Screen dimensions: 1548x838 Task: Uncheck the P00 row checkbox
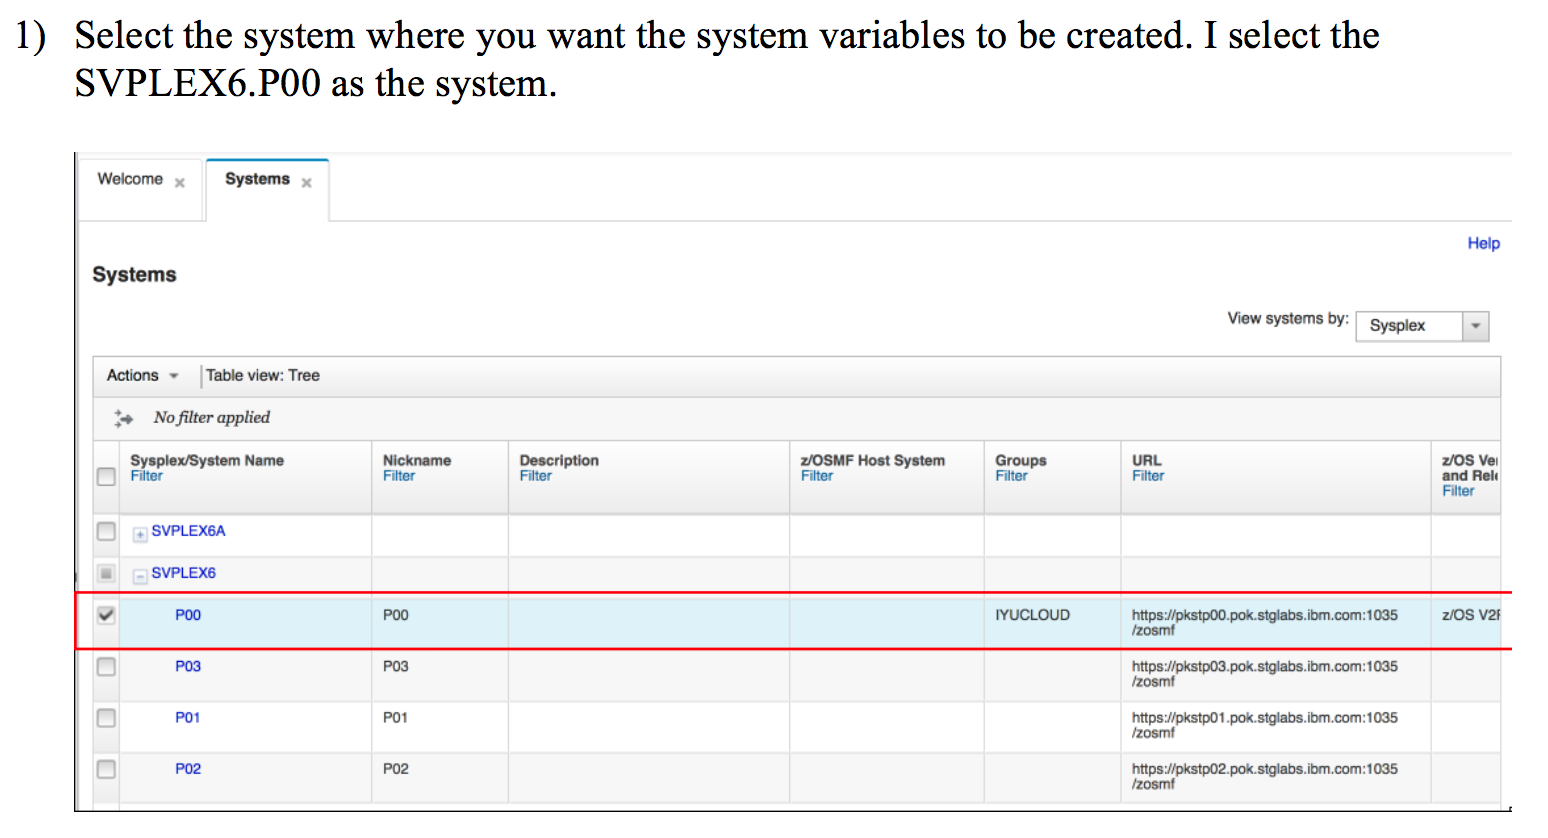click(x=105, y=615)
